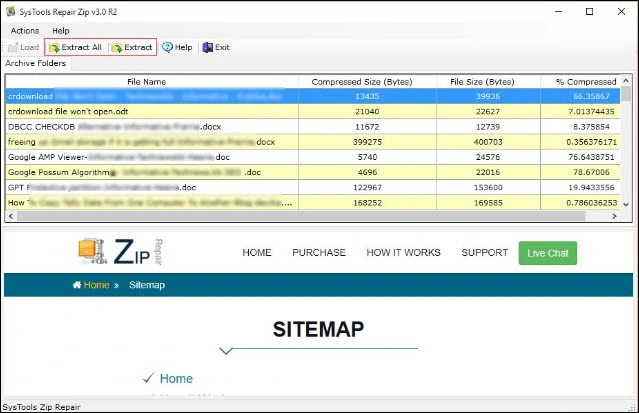Select the DBCC CHECKDB .docx file row
639x413 pixels.
point(313,127)
